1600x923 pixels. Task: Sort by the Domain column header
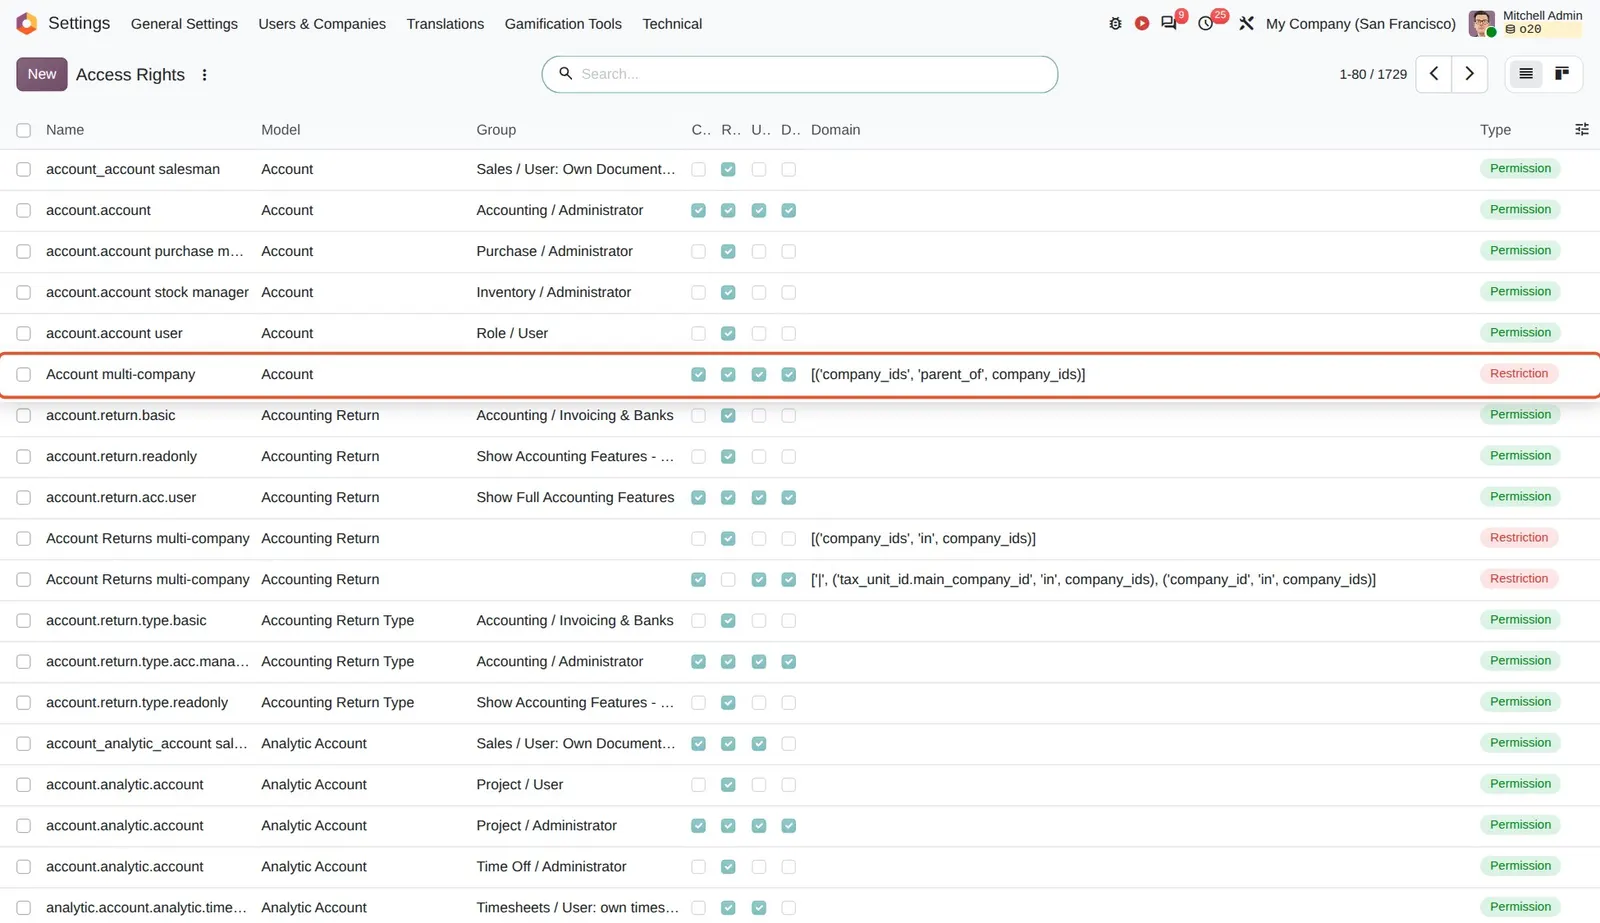click(836, 130)
